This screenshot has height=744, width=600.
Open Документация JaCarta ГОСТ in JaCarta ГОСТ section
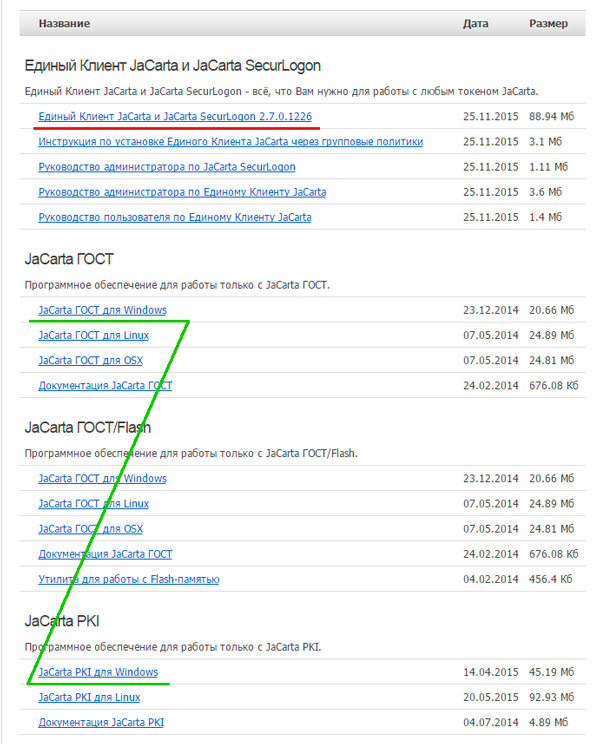pos(105,385)
